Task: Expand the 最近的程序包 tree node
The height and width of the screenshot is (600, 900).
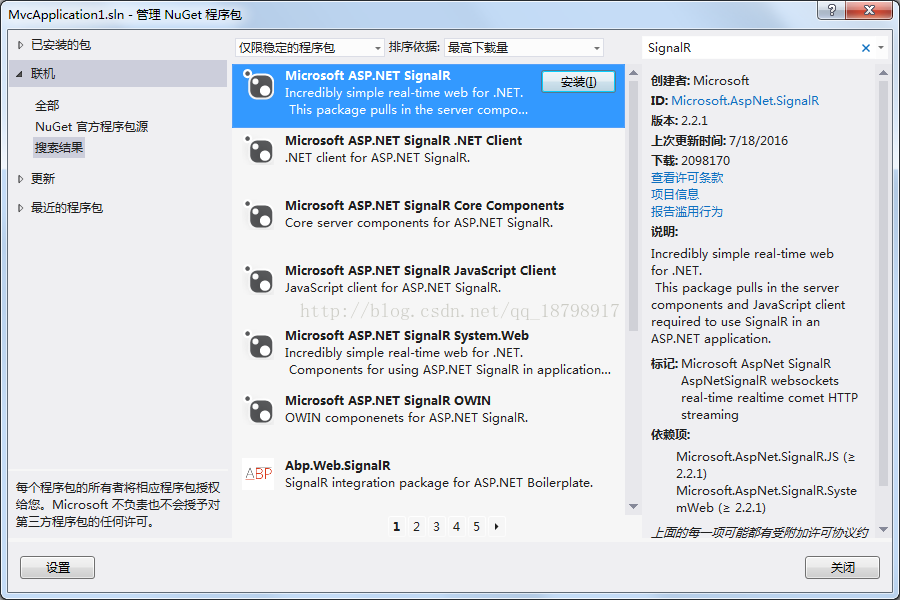Action: pyautogui.click(x=21, y=208)
